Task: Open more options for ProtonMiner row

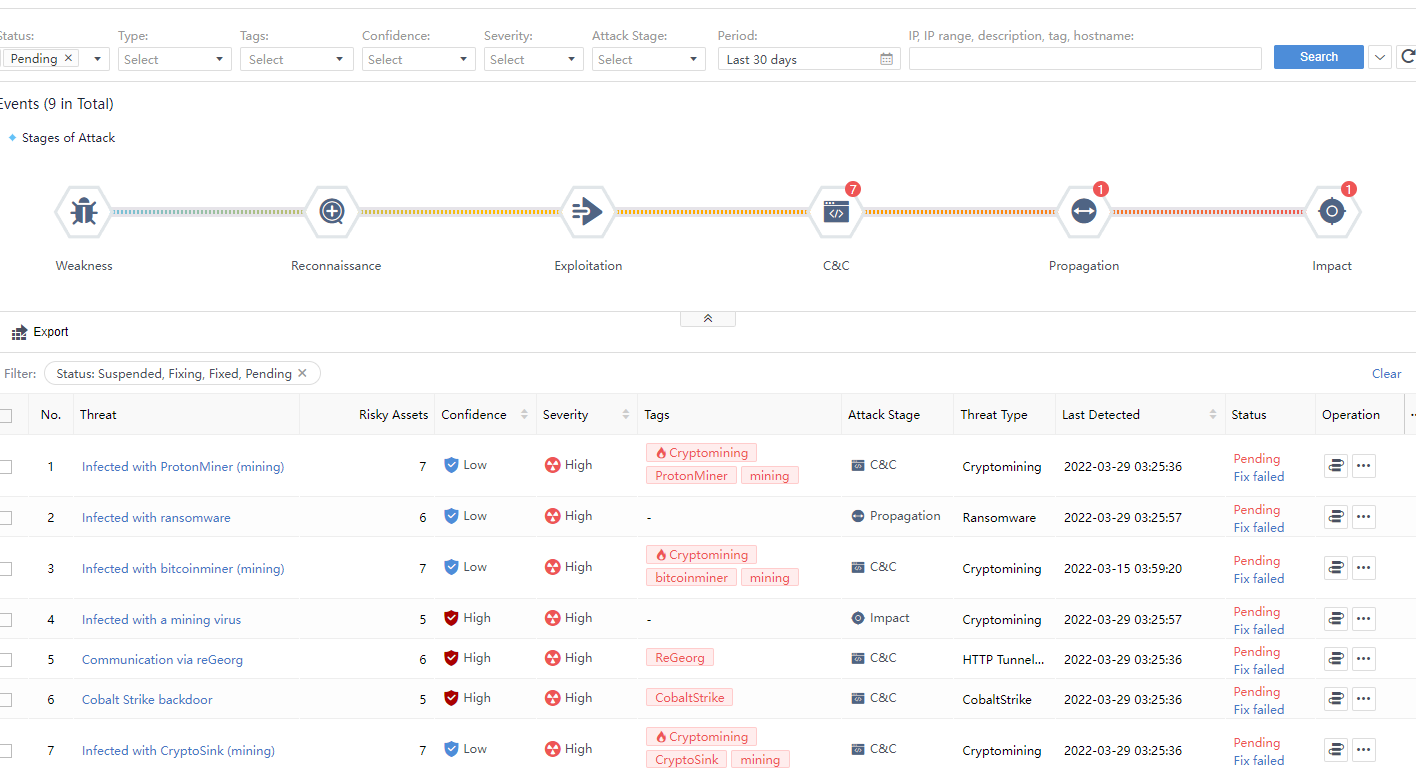Action: click(1364, 466)
